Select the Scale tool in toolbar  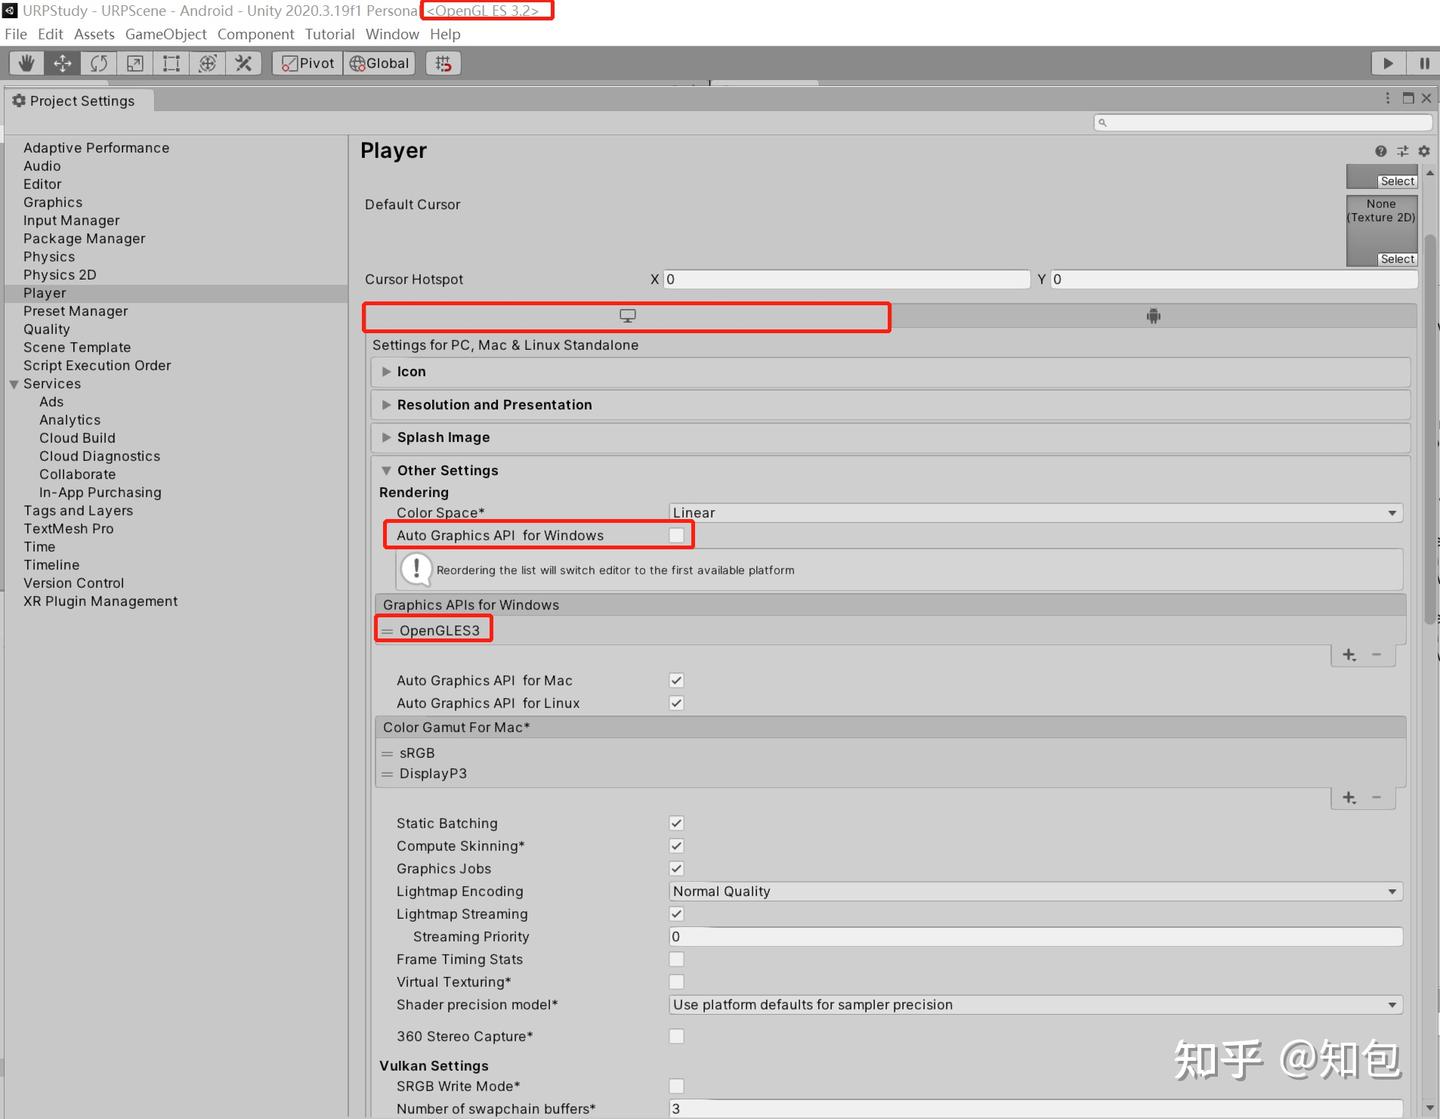(135, 63)
